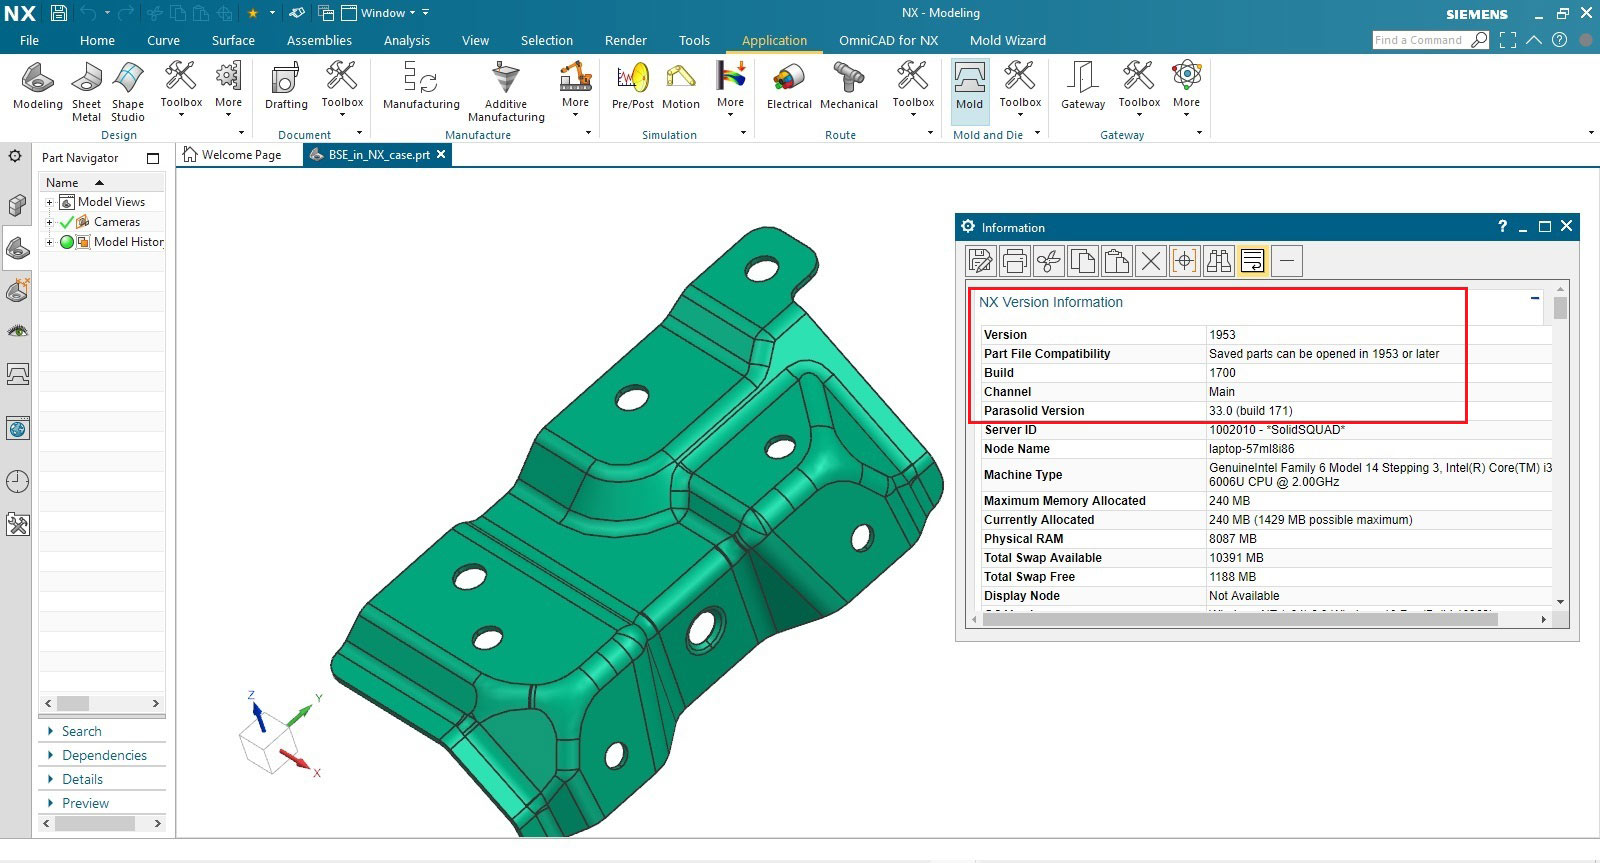
Task: Expand the Dependencies panel
Action: click(x=102, y=755)
